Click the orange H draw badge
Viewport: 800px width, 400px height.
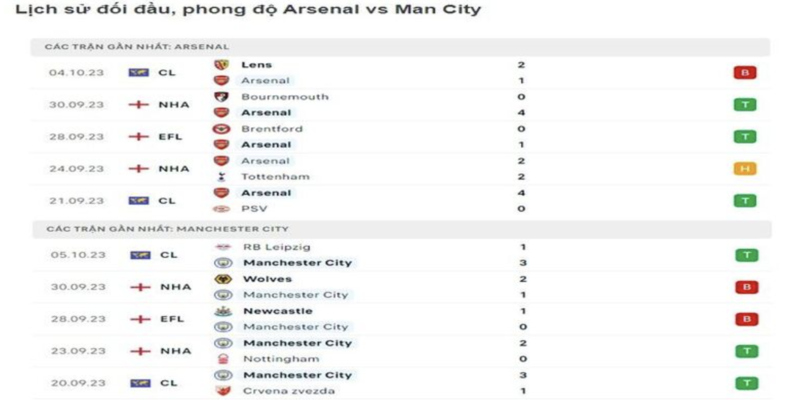click(744, 169)
